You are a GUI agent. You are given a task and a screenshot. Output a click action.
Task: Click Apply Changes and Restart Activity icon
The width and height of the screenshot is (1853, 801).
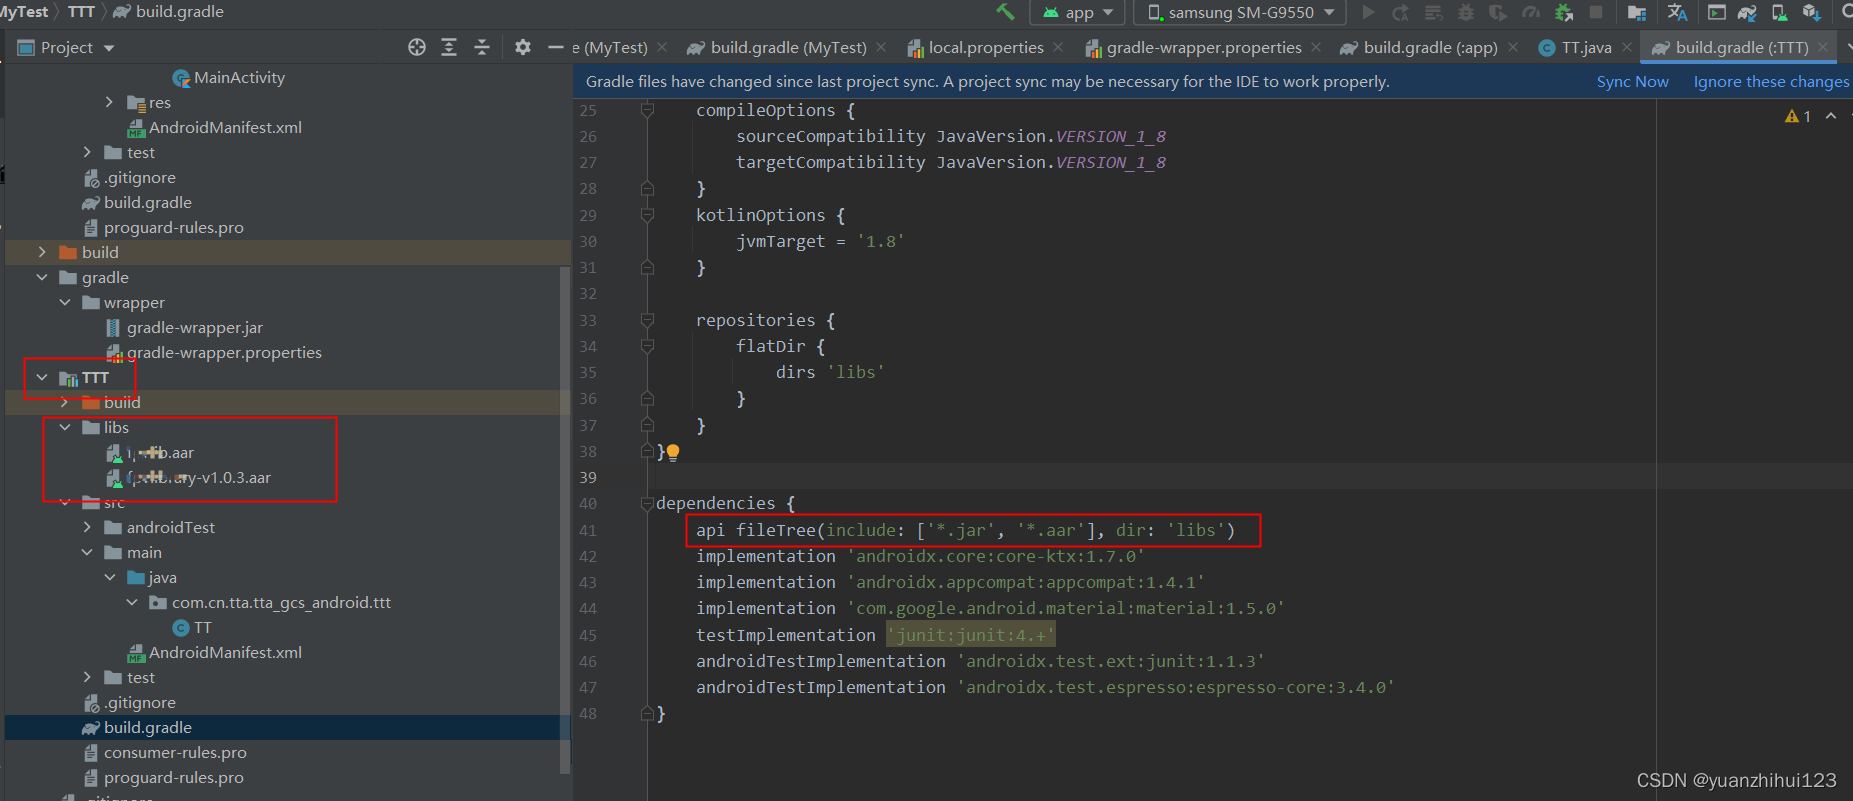click(1401, 12)
